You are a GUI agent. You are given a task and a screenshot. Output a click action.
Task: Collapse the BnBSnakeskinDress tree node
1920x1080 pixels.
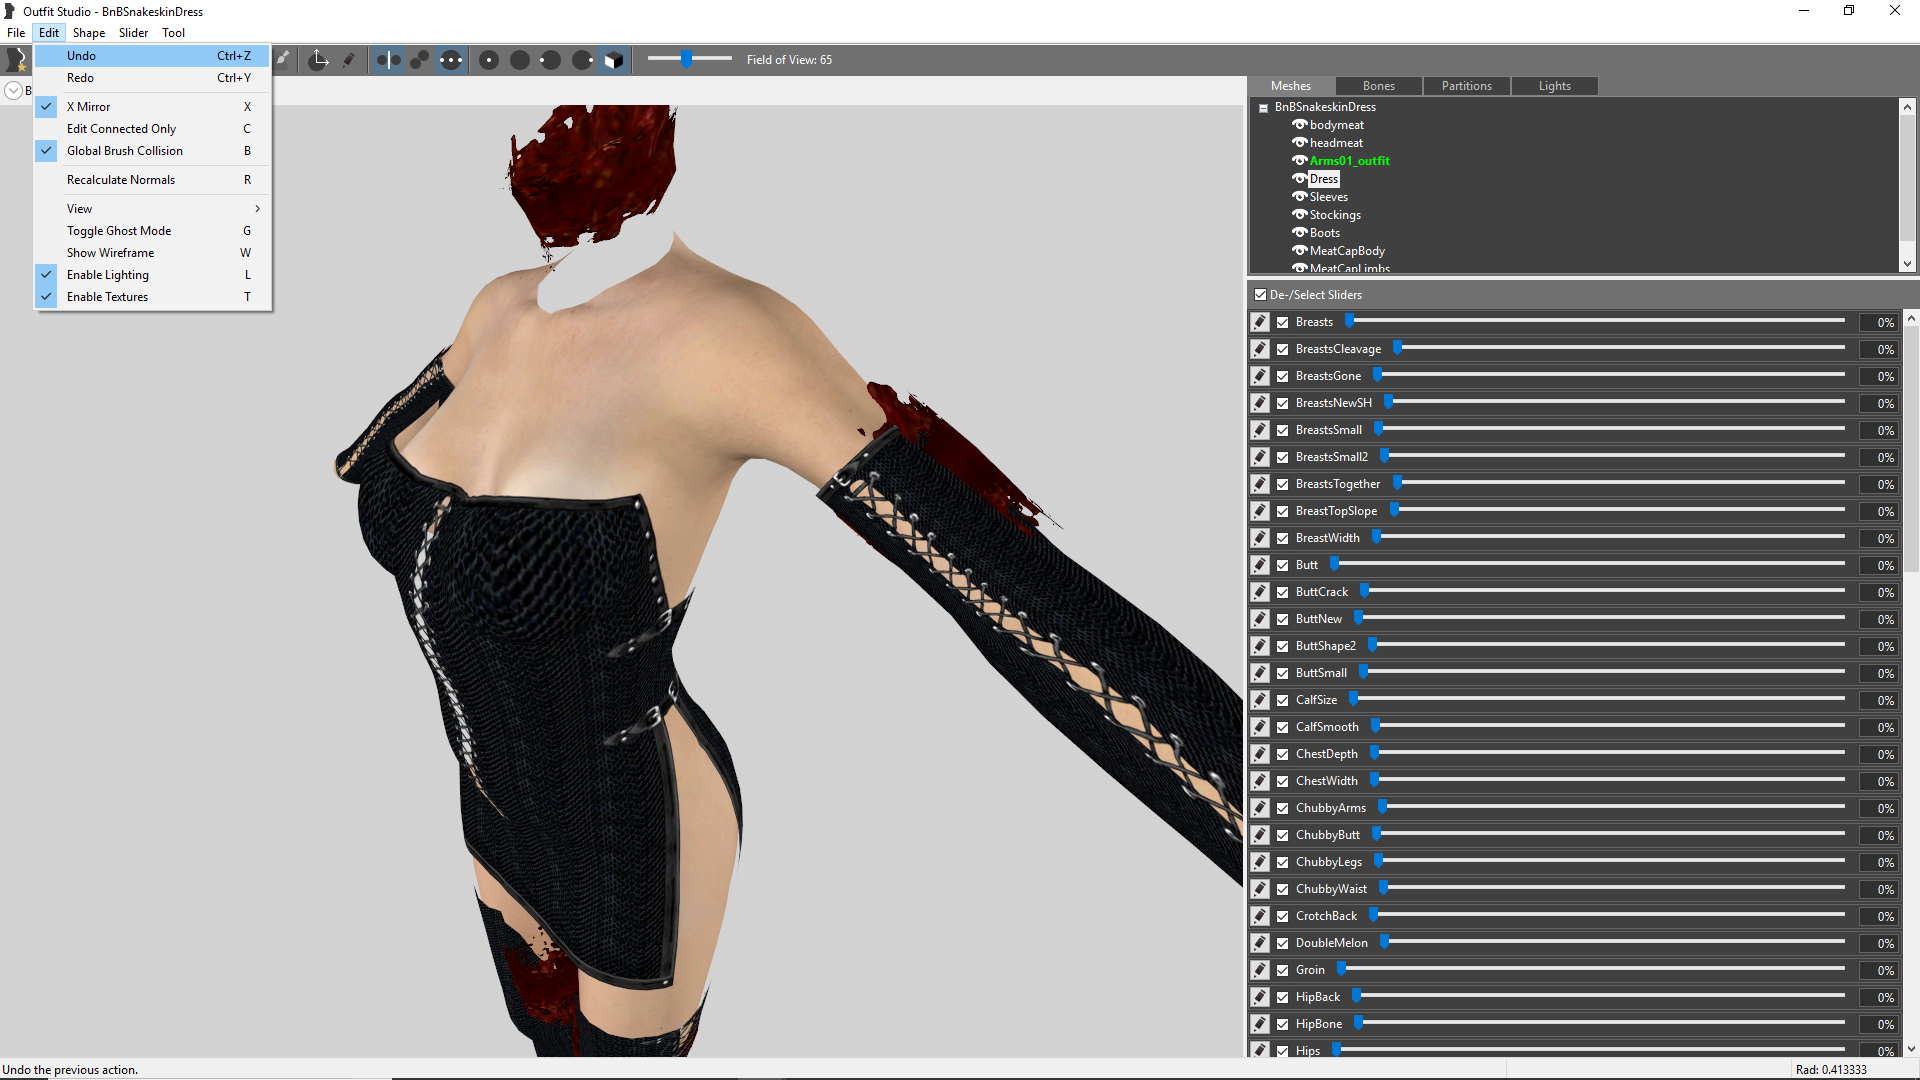click(x=1264, y=108)
